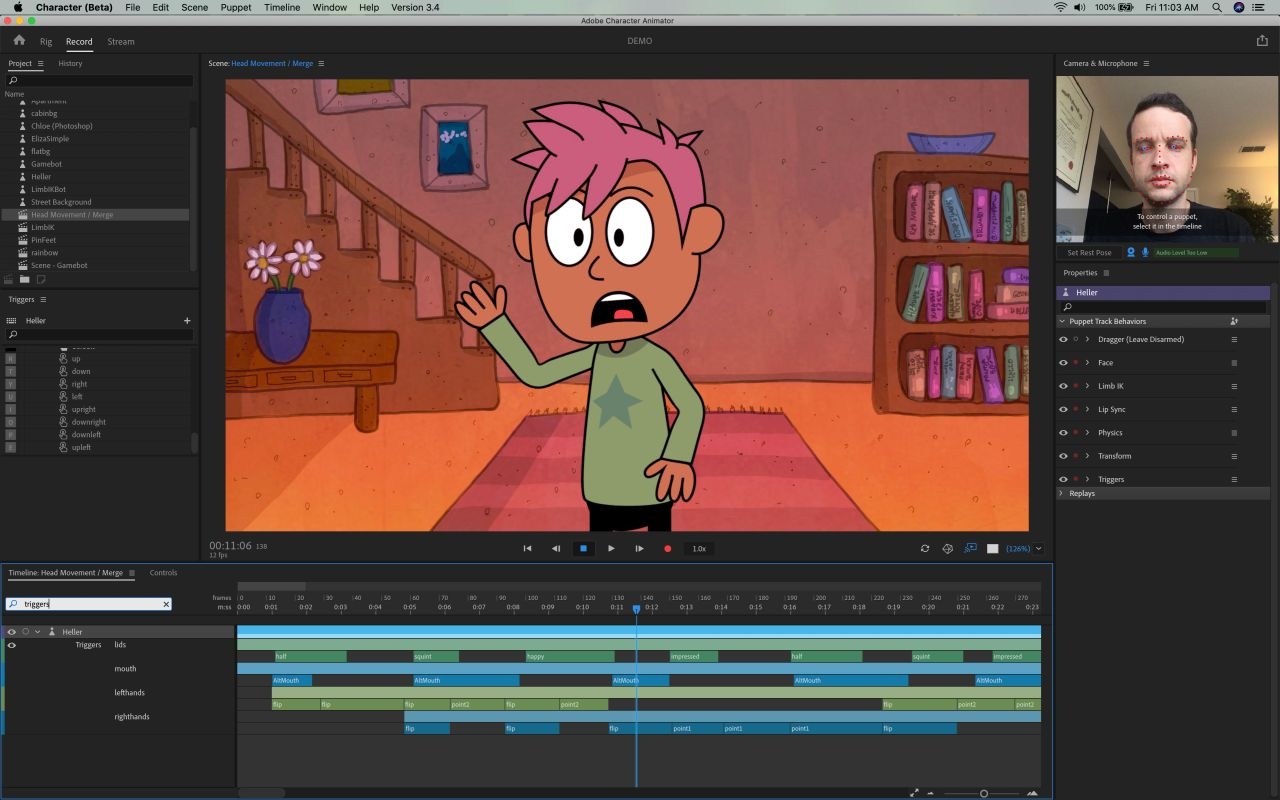Toggle loop playback icon below the scene
Screen dimensions: 1280x800
pos(925,548)
